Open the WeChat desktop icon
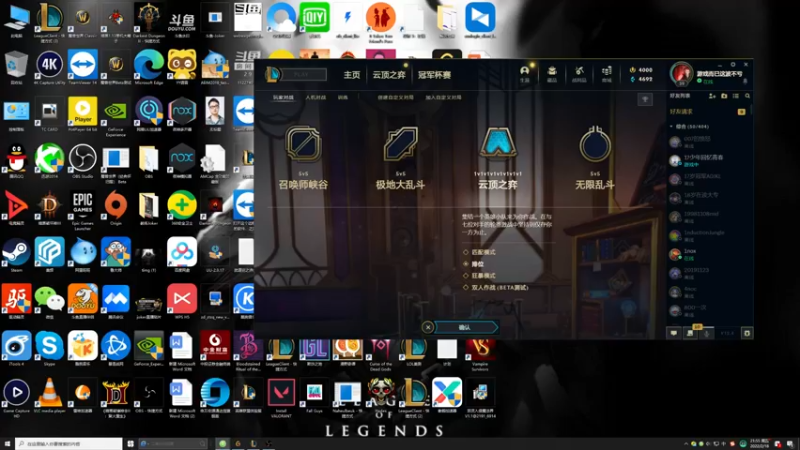 (x=49, y=302)
